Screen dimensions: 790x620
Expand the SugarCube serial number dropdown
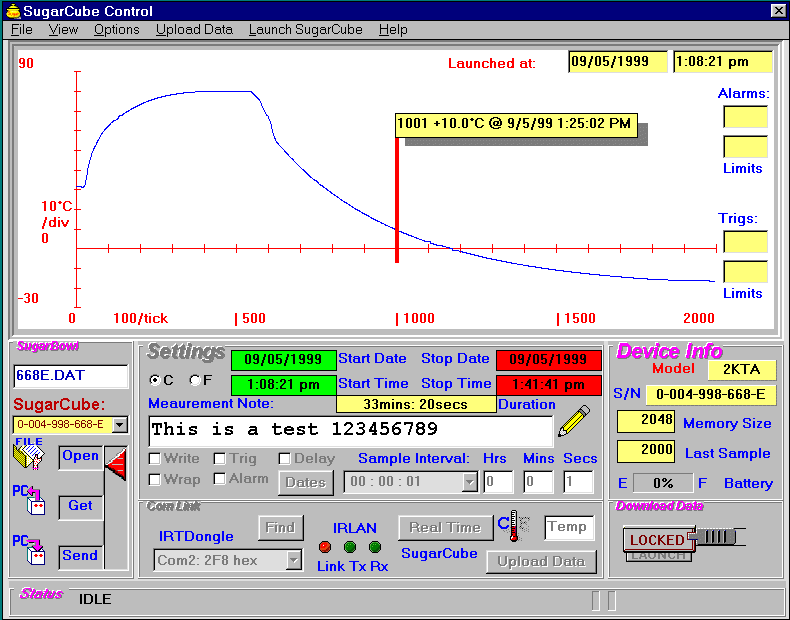click(x=120, y=425)
